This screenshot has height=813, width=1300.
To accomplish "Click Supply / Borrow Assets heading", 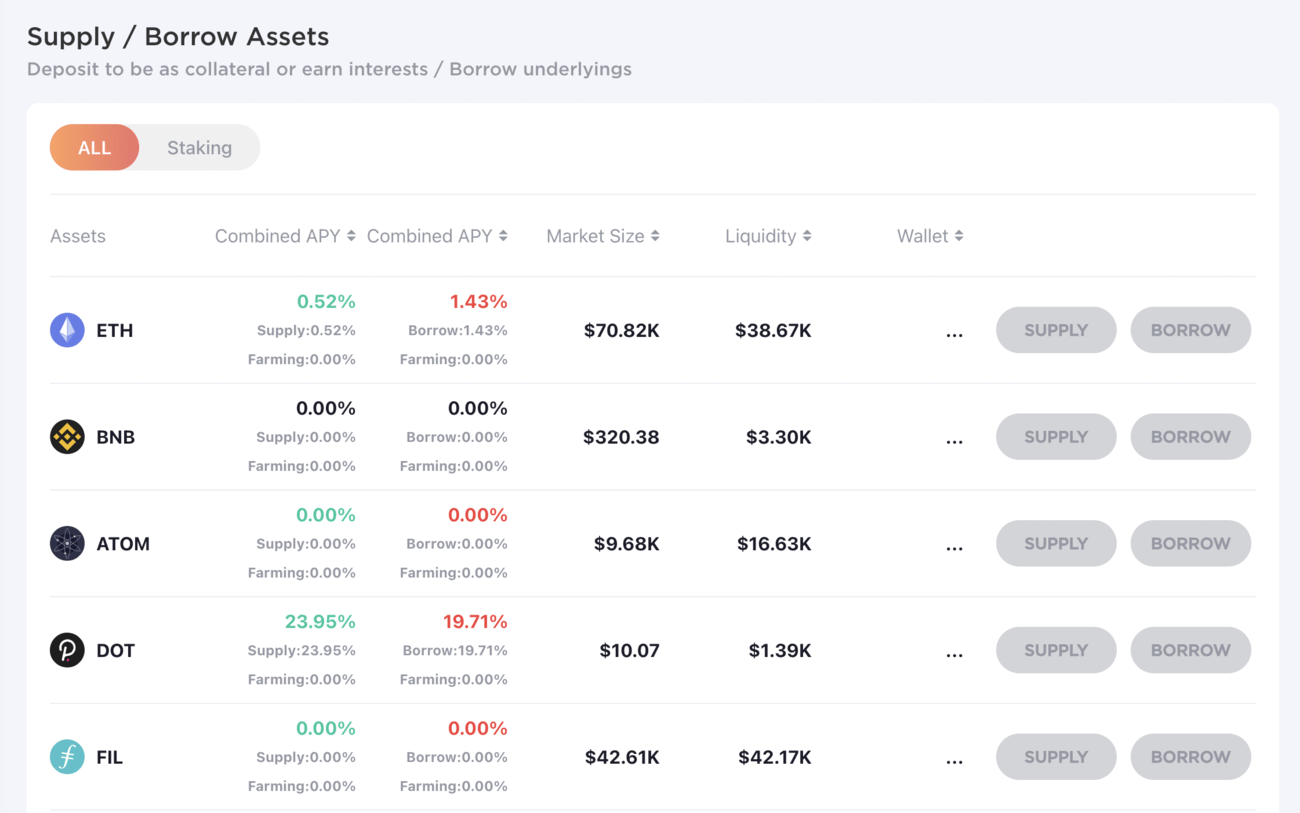I will pyautogui.click(x=178, y=36).
